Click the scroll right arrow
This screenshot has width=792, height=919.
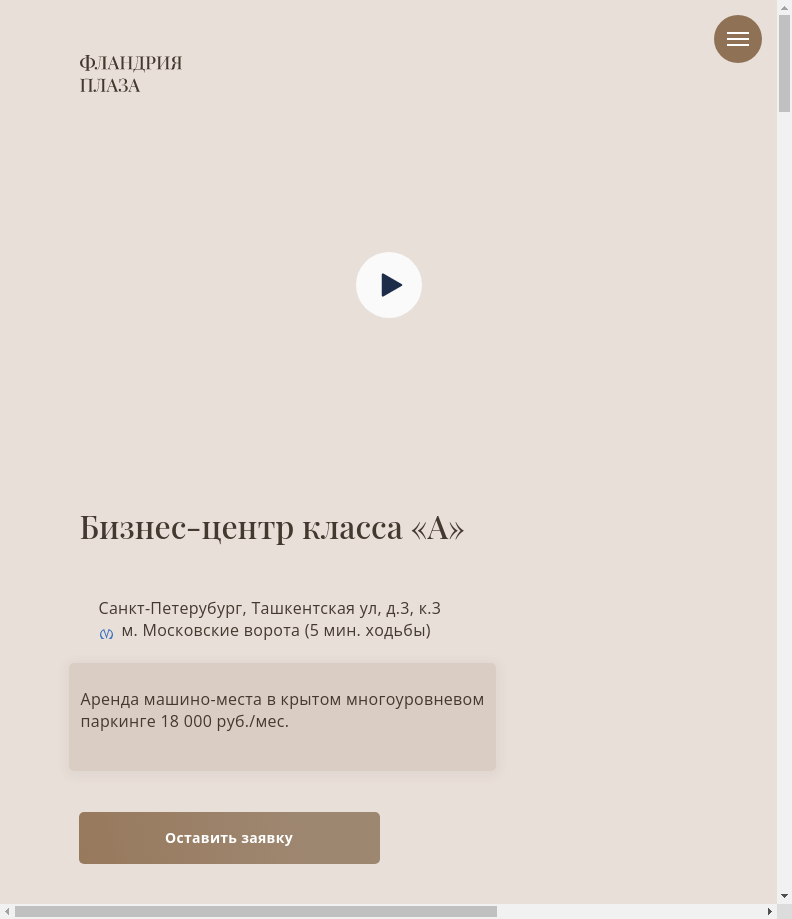point(770,911)
